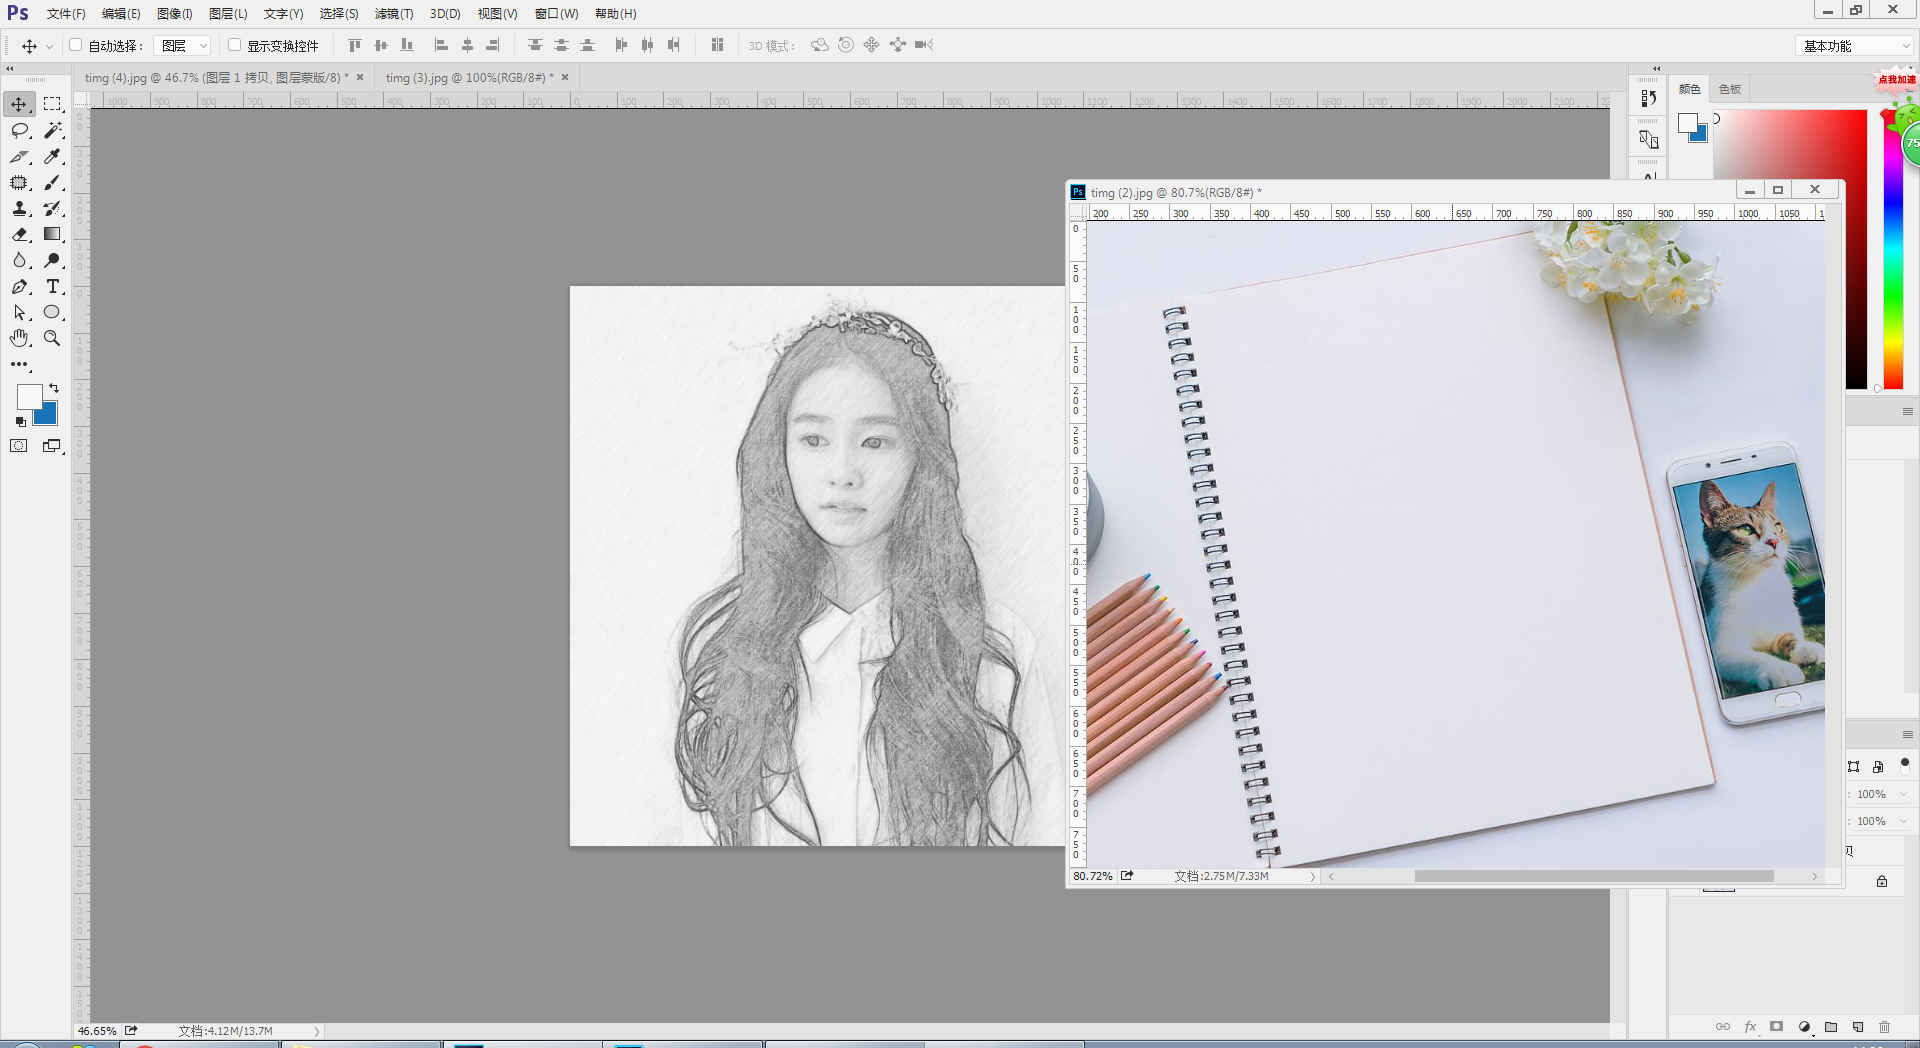Select the Horizontal Type tool
This screenshot has width=1920, height=1048.
[52, 286]
